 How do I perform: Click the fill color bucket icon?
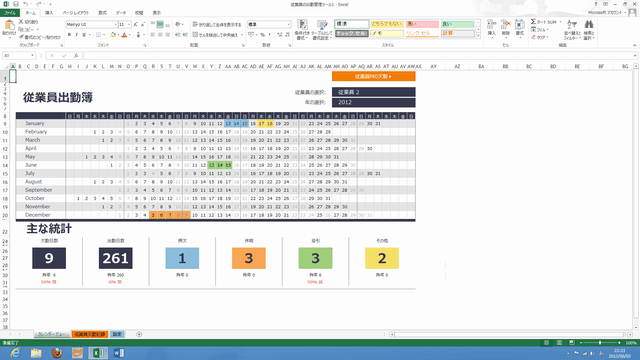point(113,35)
